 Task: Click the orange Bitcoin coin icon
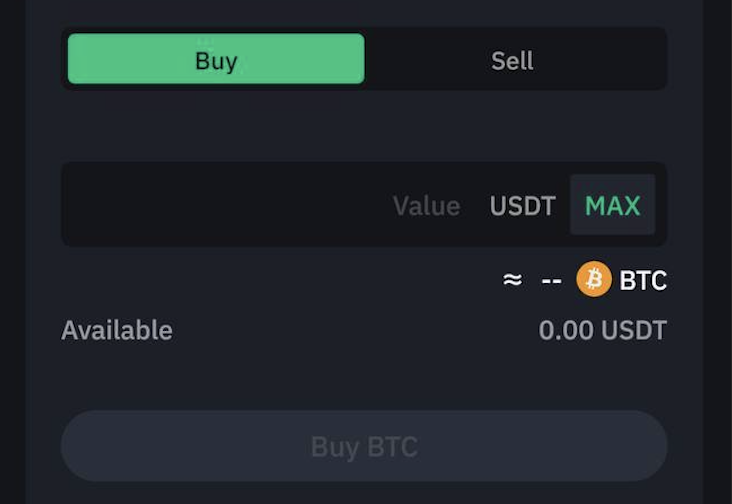point(594,279)
